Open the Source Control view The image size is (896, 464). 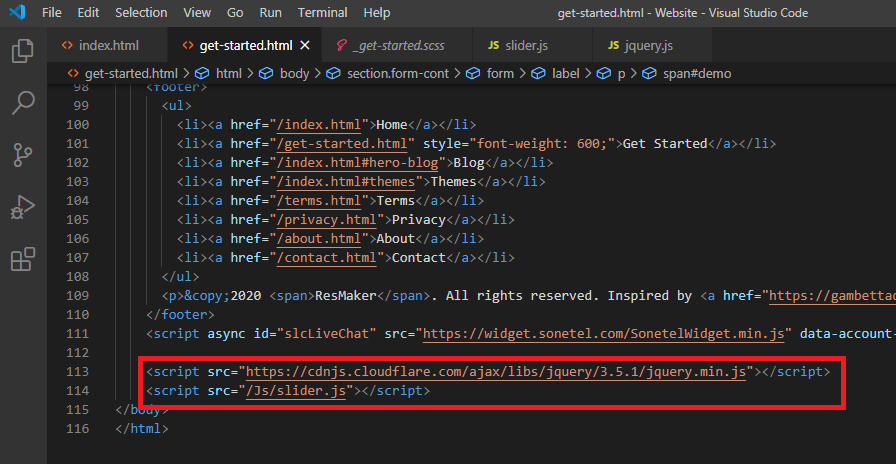(x=23, y=155)
